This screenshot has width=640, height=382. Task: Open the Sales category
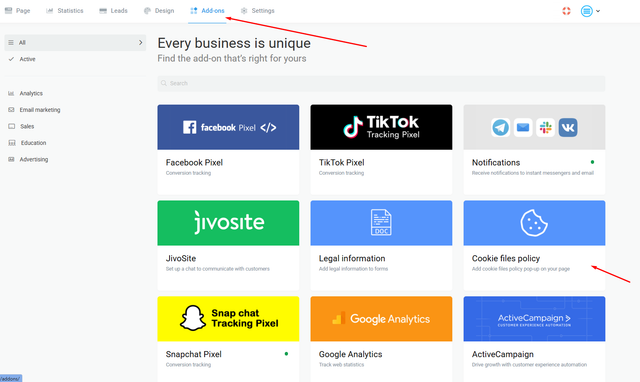pos(27,127)
